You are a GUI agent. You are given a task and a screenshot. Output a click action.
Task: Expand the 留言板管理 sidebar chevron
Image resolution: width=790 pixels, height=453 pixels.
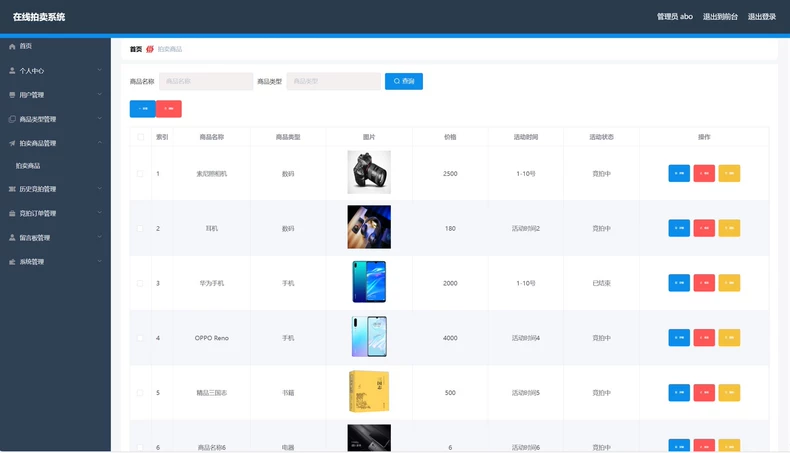click(99, 237)
